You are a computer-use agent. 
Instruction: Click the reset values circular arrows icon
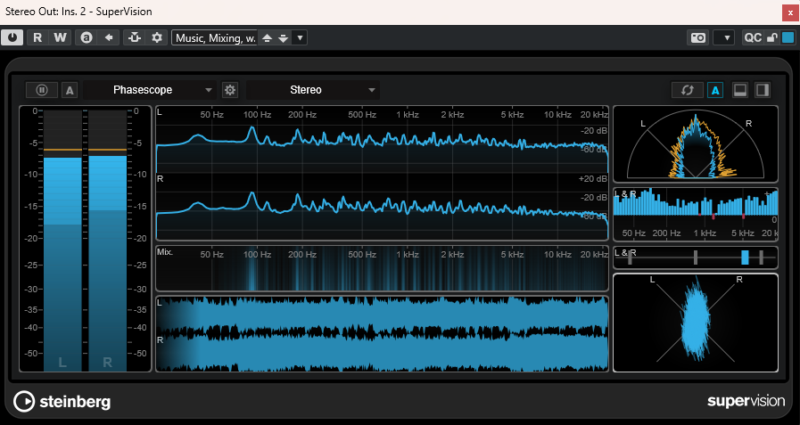pos(687,90)
